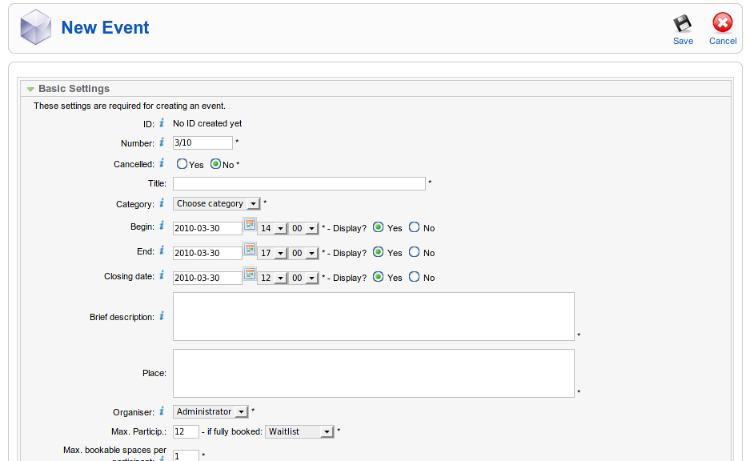Image resolution: width=750 pixels, height=461 pixels.
Task: Open the Choose category dropdown
Action: [x=217, y=204]
